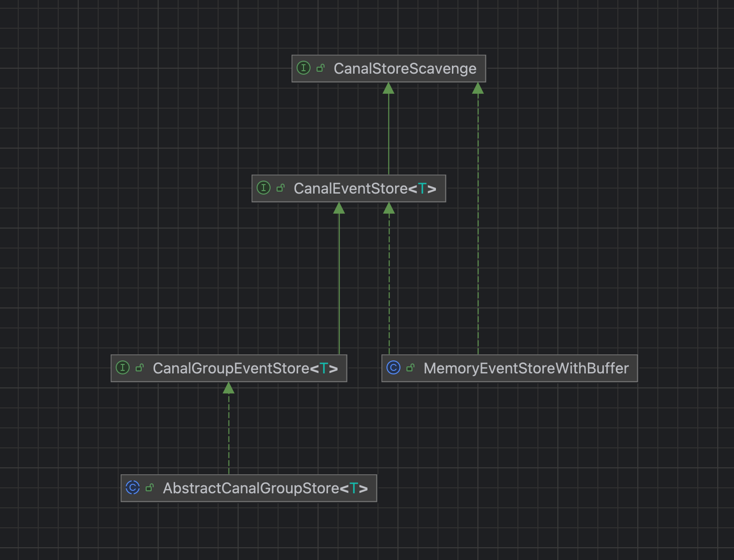Click the class icon on MemoryEventStoreWithBuffer node
The height and width of the screenshot is (560, 734).
[393, 368]
